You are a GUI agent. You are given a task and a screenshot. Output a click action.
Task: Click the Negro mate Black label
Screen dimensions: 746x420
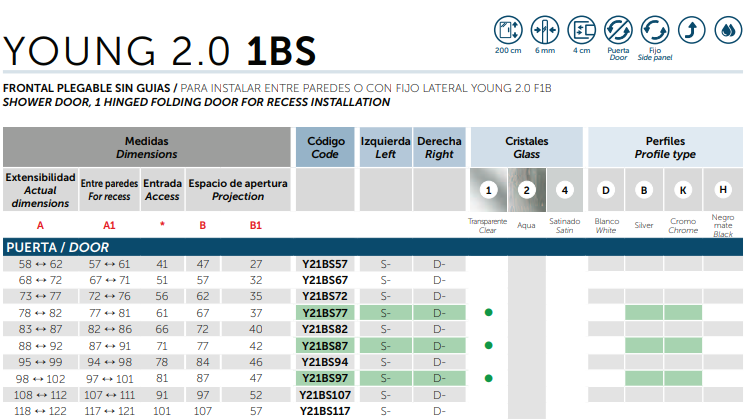pos(723,225)
